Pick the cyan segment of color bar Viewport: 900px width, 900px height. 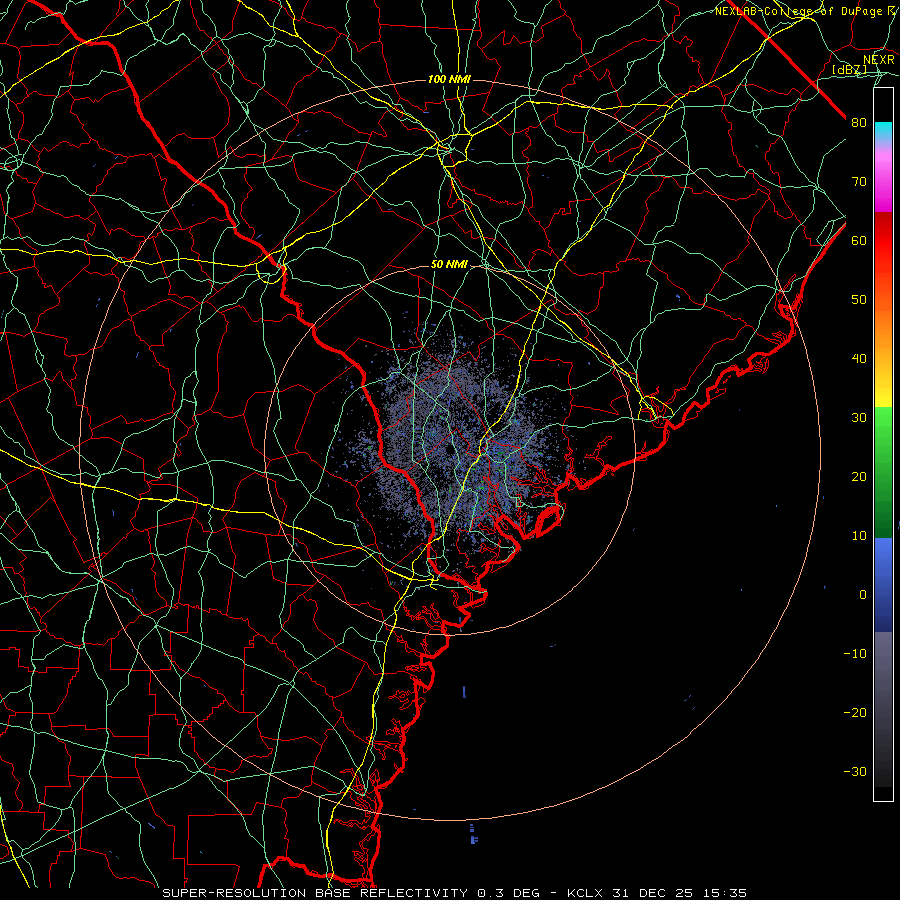tap(883, 132)
